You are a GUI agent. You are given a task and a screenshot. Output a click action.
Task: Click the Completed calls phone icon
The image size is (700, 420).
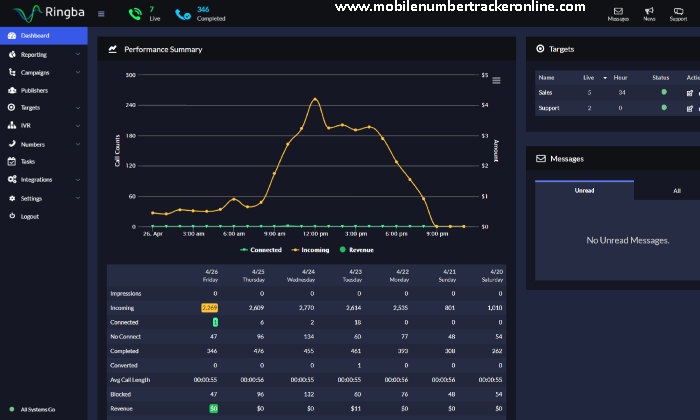coord(182,14)
